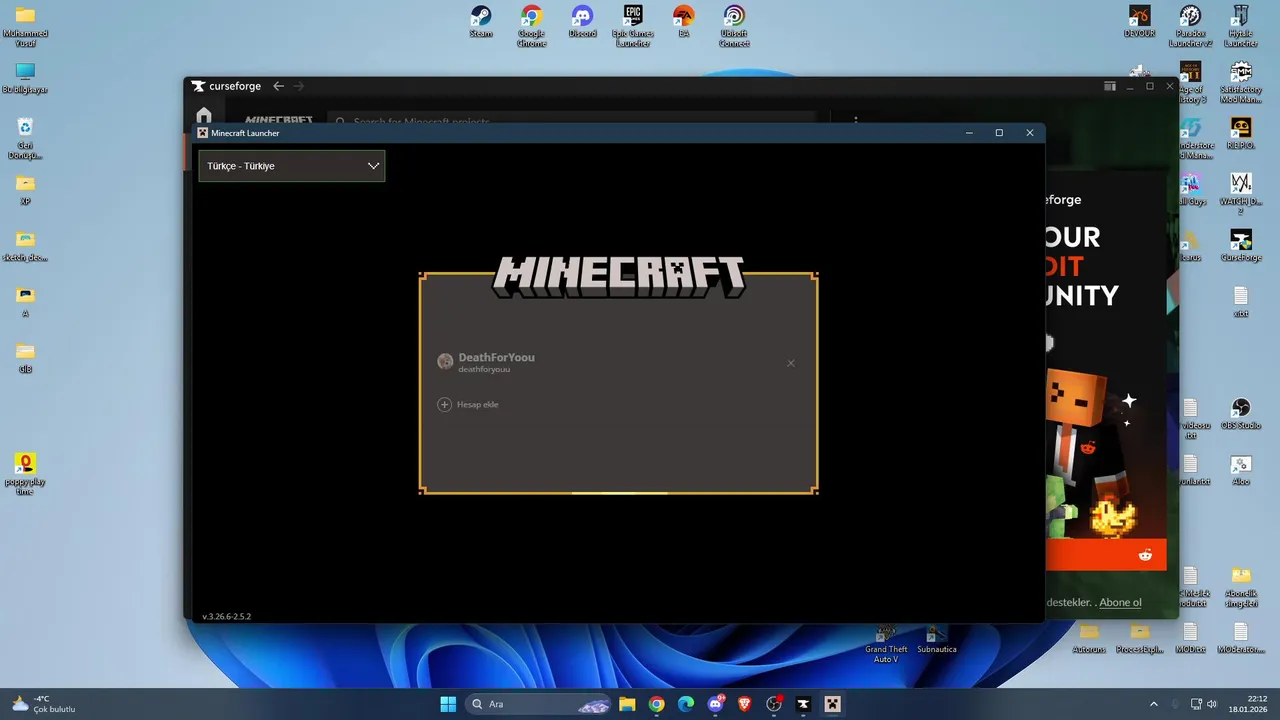1280x720 pixels.
Task: Open the Türkçe - Türkiye language dropdown
Action: click(x=291, y=166)
